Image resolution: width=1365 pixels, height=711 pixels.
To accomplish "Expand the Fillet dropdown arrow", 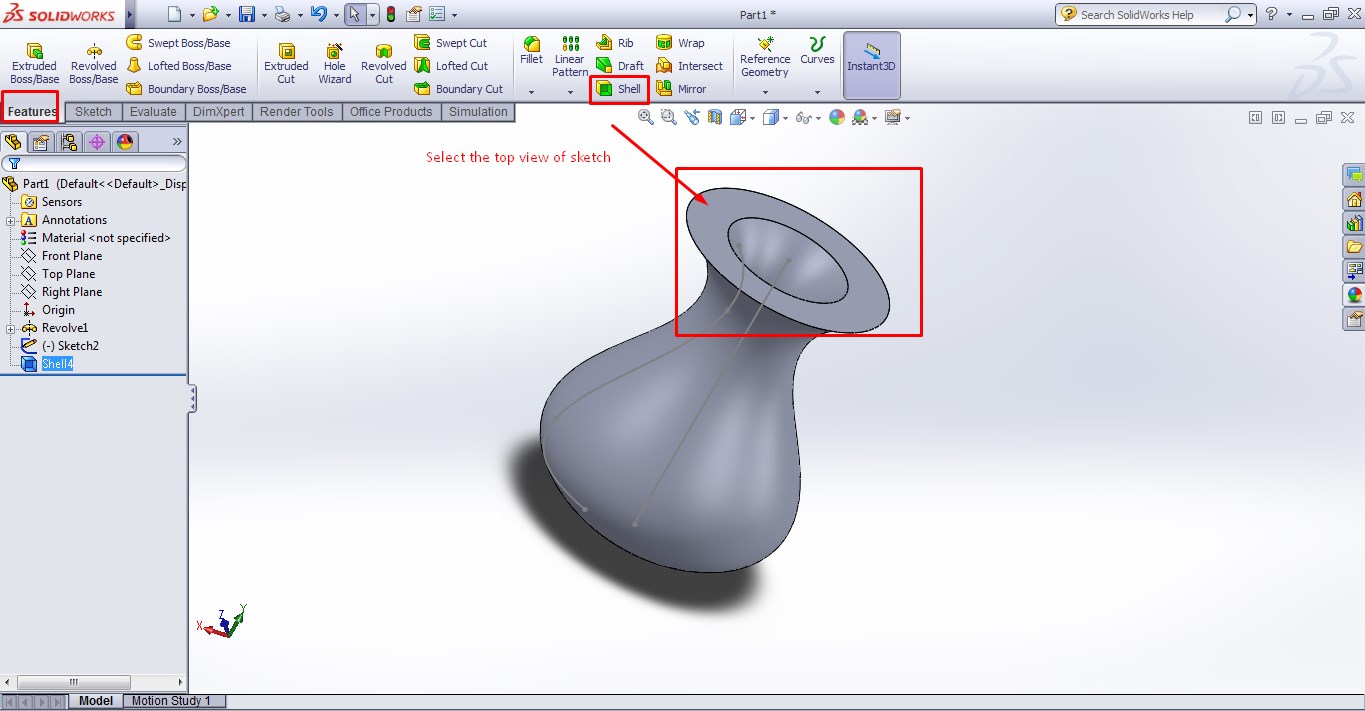I will [x=531, y=92].
